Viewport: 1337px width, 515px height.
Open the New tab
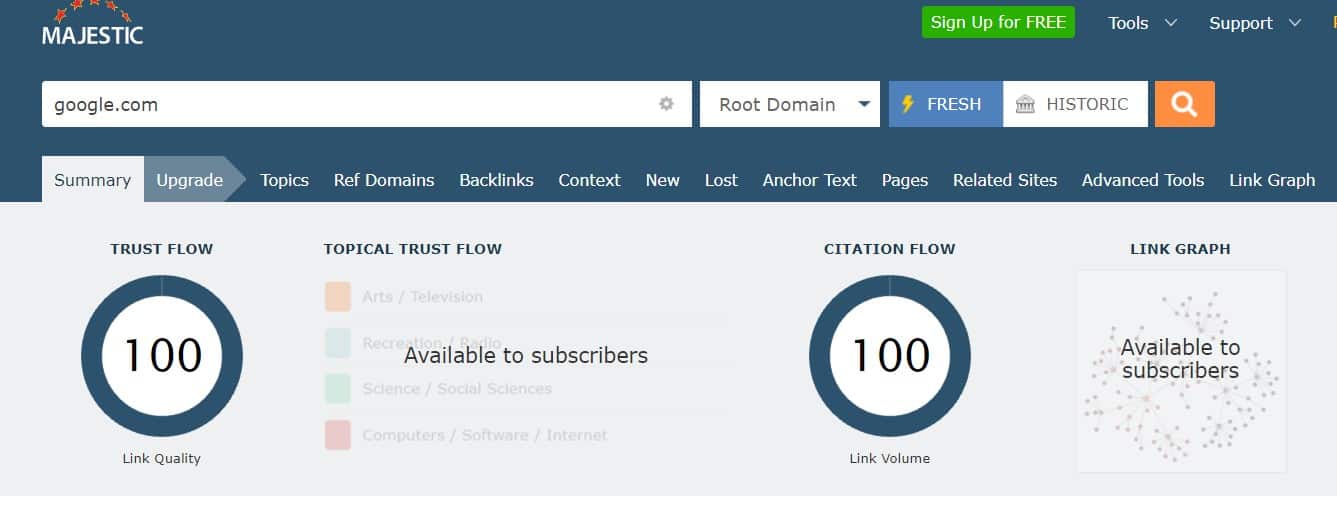coord(662,180)
